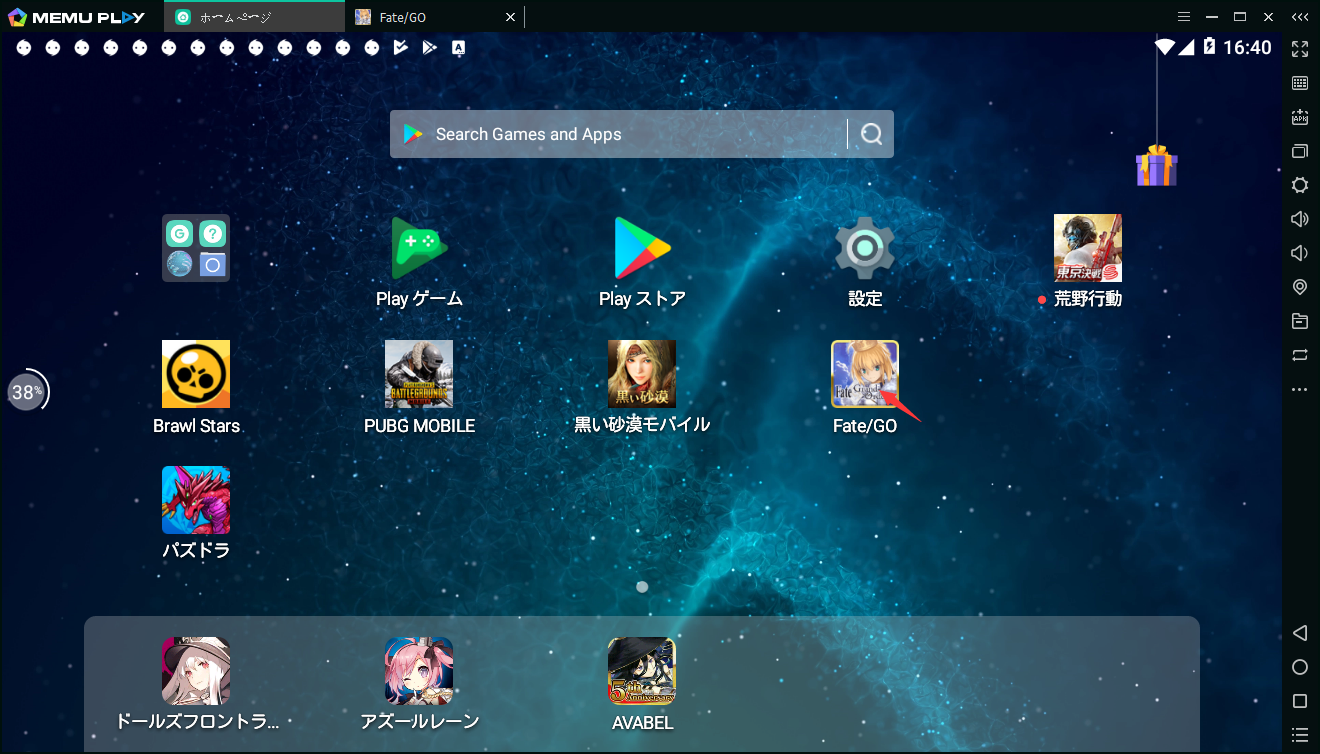The width and height of the screenshot is (1320, 754).
Task: Open keyboard mapping in sidebar
Action: point(1300,83)
